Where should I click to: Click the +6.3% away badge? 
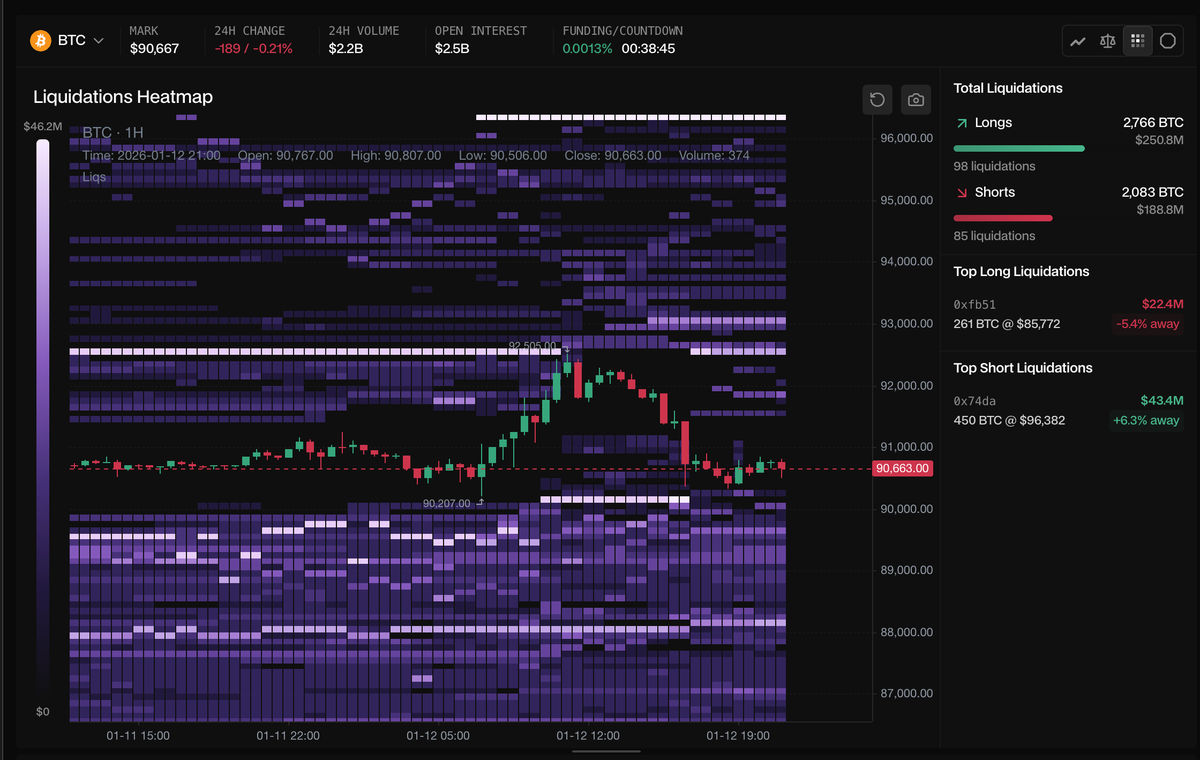click(x=1146, y=420)
